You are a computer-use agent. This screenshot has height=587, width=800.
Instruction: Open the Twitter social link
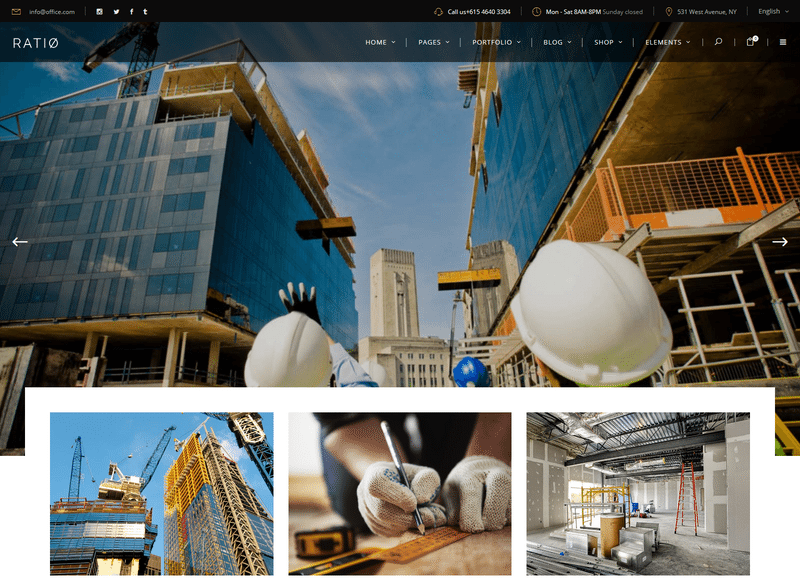point(116,12)
